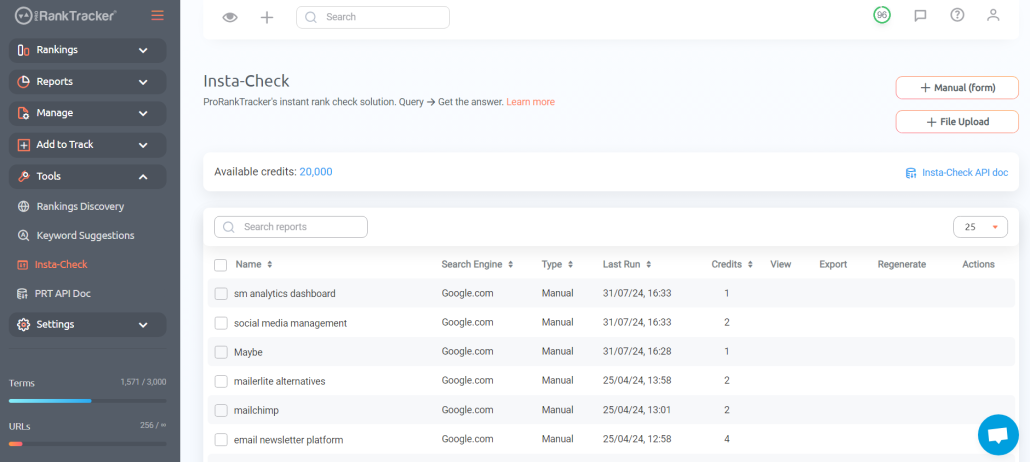Click the File Upload button
The width and height of the screenshot is (1030, 462).
point(957,122)
